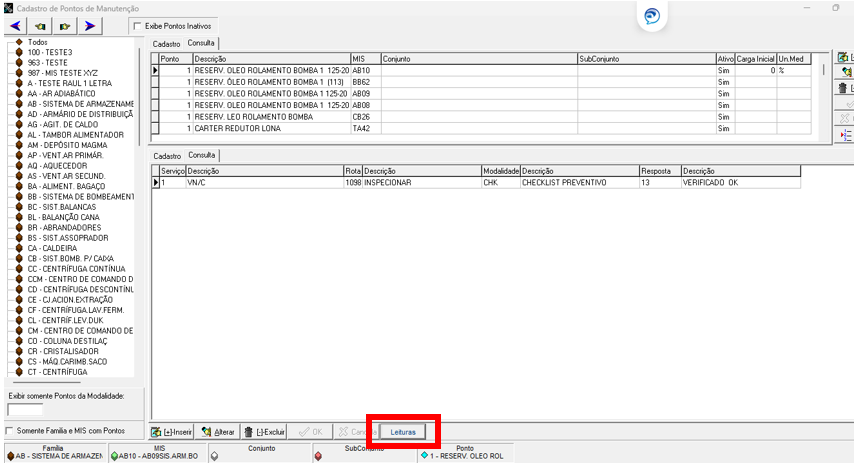Click the chat bubble icon at top
The image size is (858, 465).
pos(652,16)
